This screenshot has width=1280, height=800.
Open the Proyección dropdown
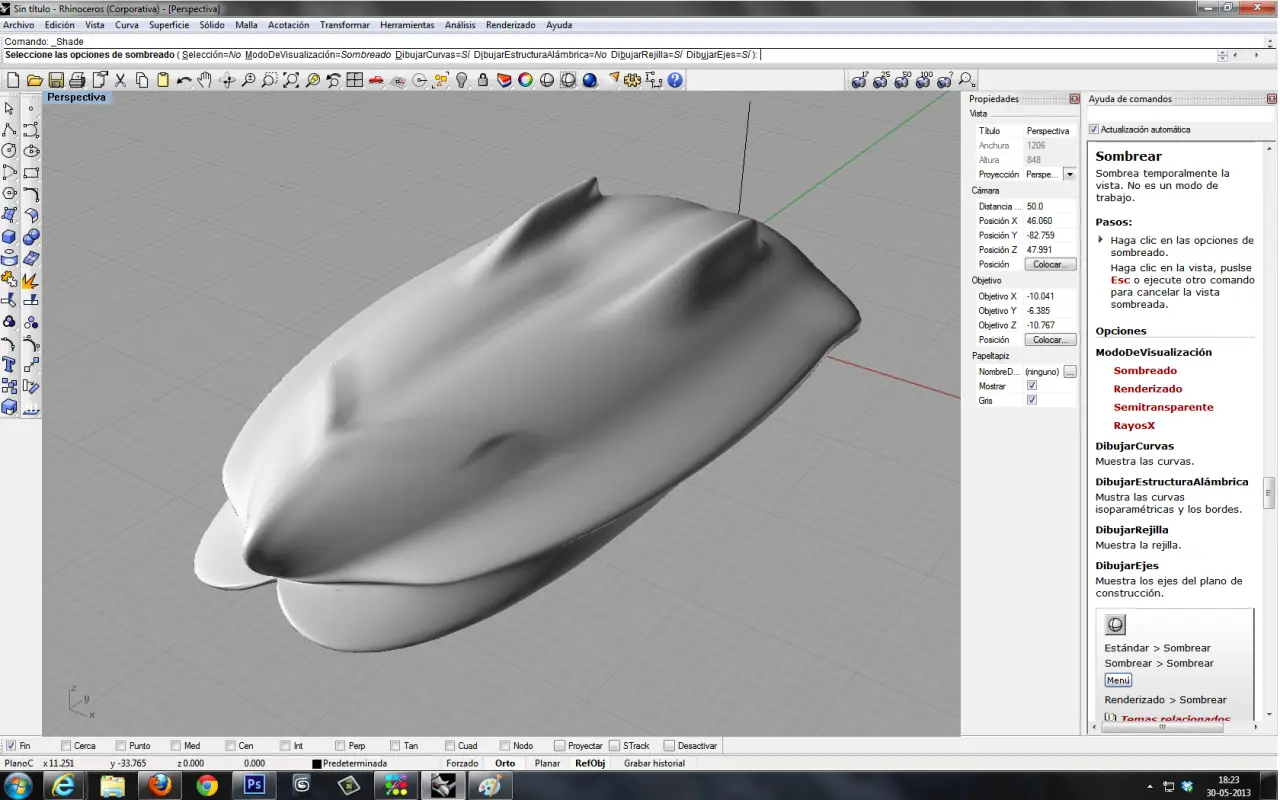[1069, 174]
